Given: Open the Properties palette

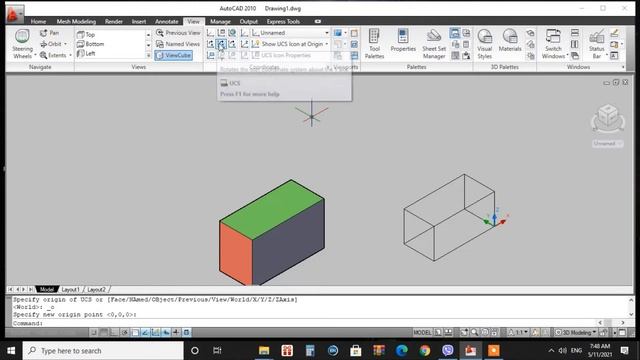Looking at the screenshot, I should (403, 41).
